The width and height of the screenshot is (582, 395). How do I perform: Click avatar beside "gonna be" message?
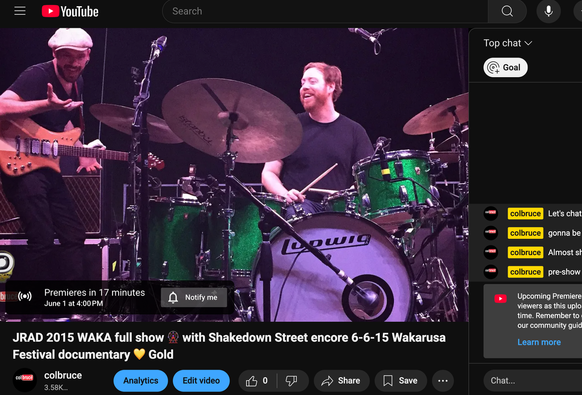tap(491, 233)
